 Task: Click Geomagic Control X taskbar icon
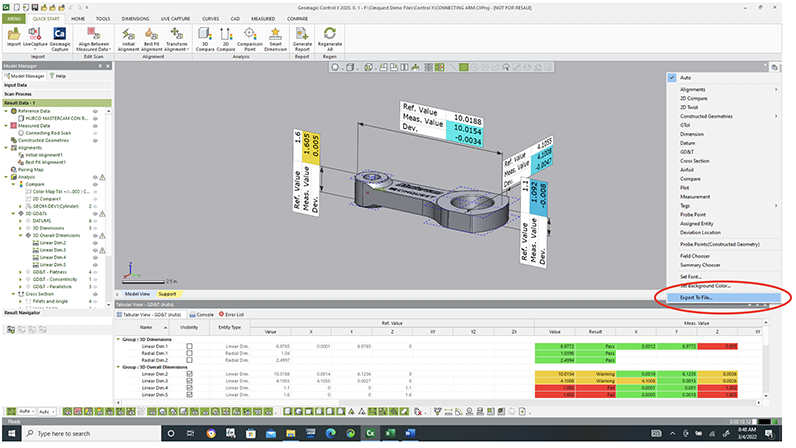[370, 433]
